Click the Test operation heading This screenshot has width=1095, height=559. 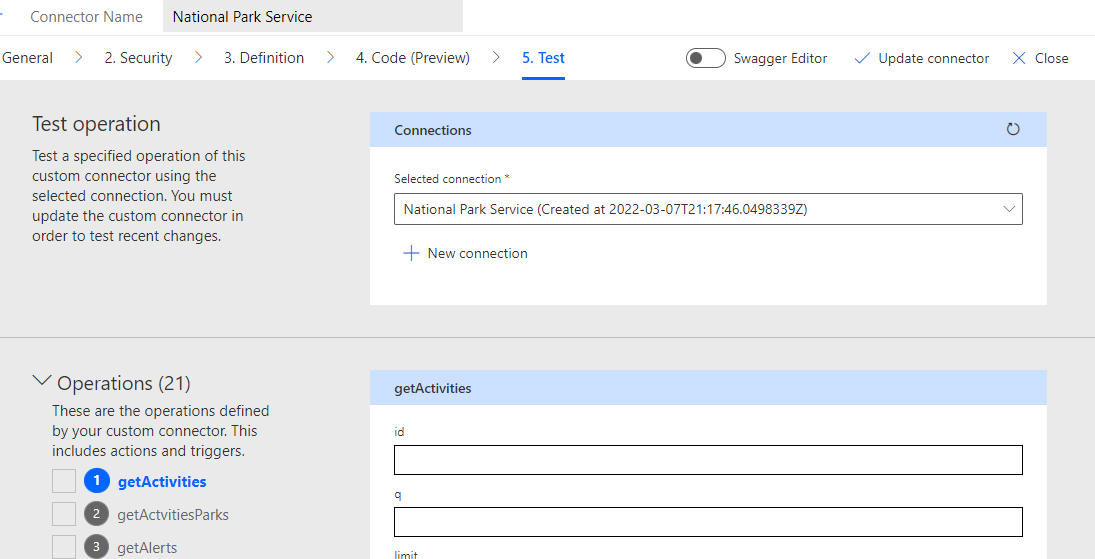pos(96,124)
